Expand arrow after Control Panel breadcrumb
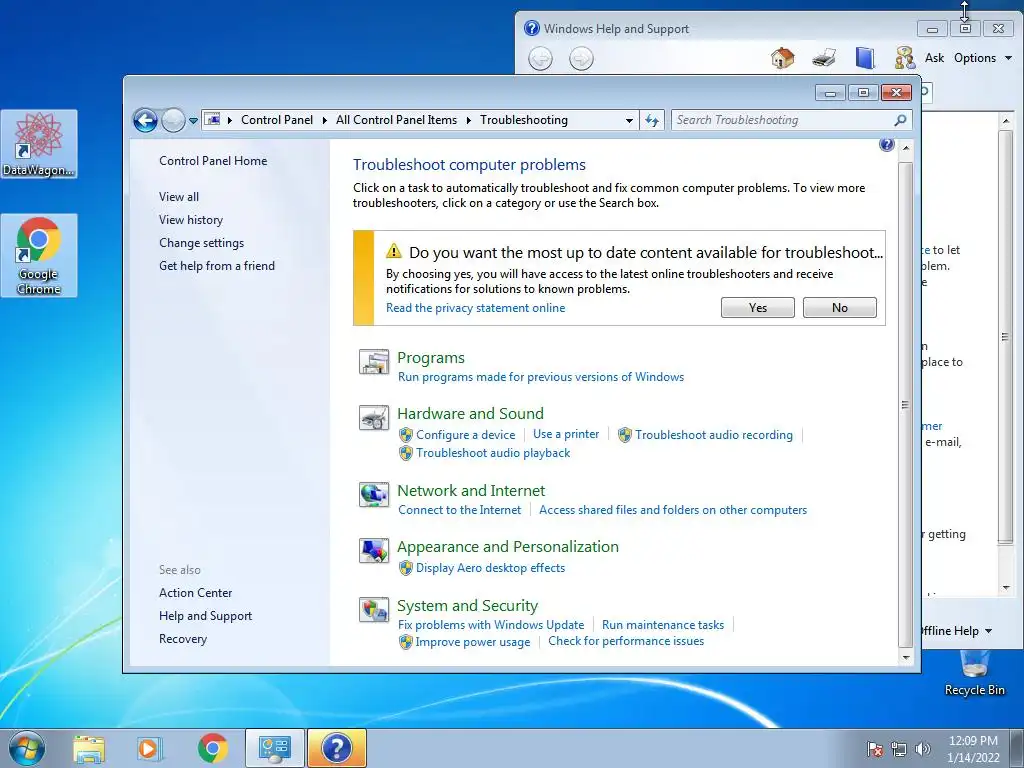1024x768 pixels. tap(325, 120)
